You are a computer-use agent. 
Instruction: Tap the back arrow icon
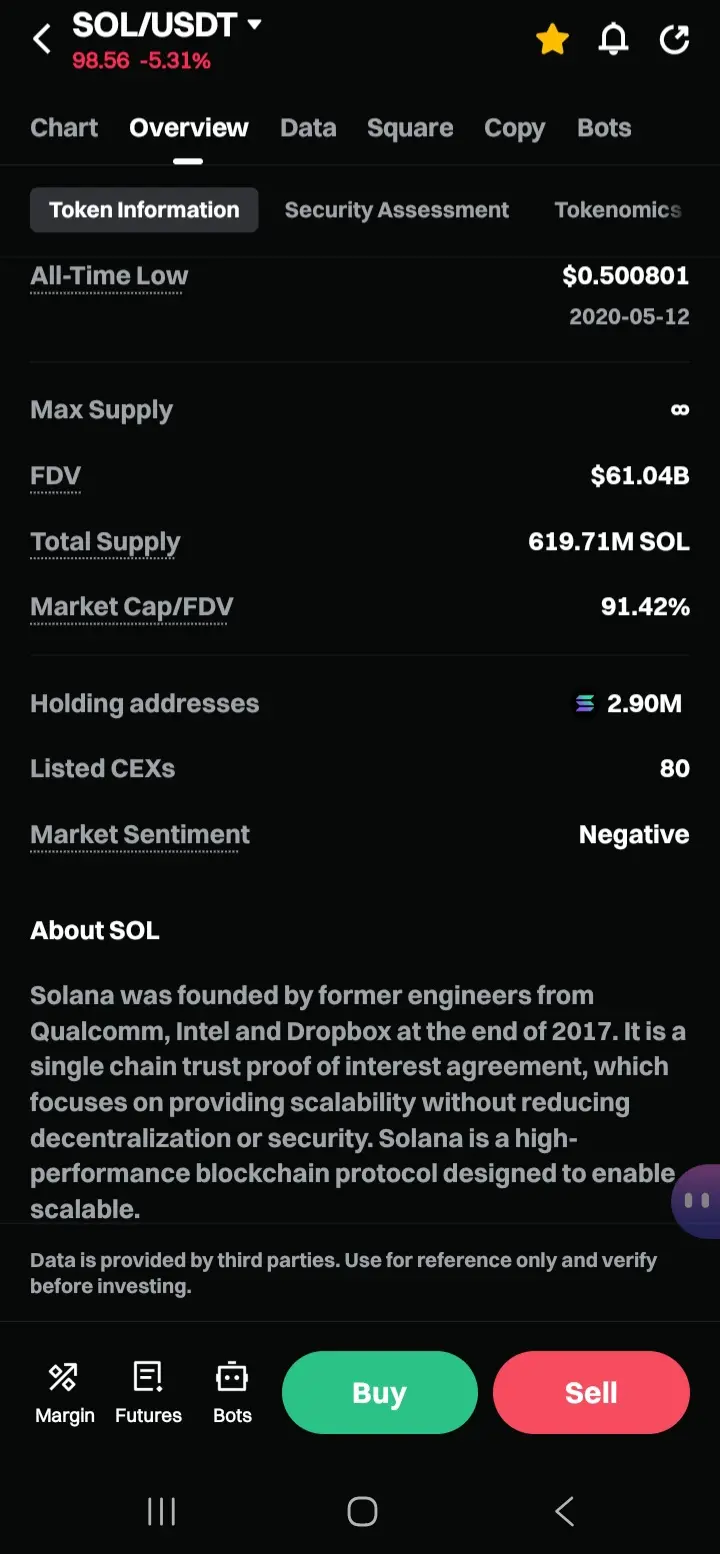coord(42,40)
